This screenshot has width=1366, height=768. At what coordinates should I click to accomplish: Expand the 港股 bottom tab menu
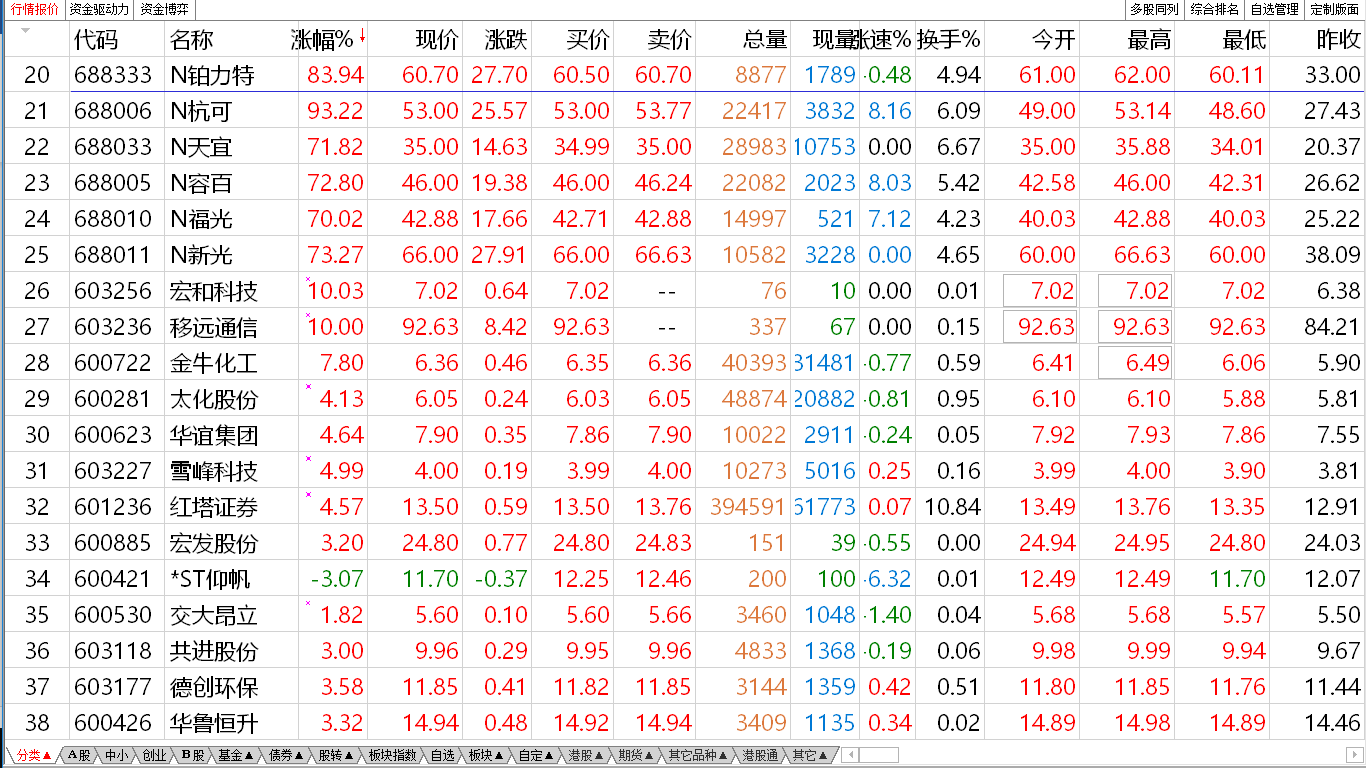(x=587, y=755)
